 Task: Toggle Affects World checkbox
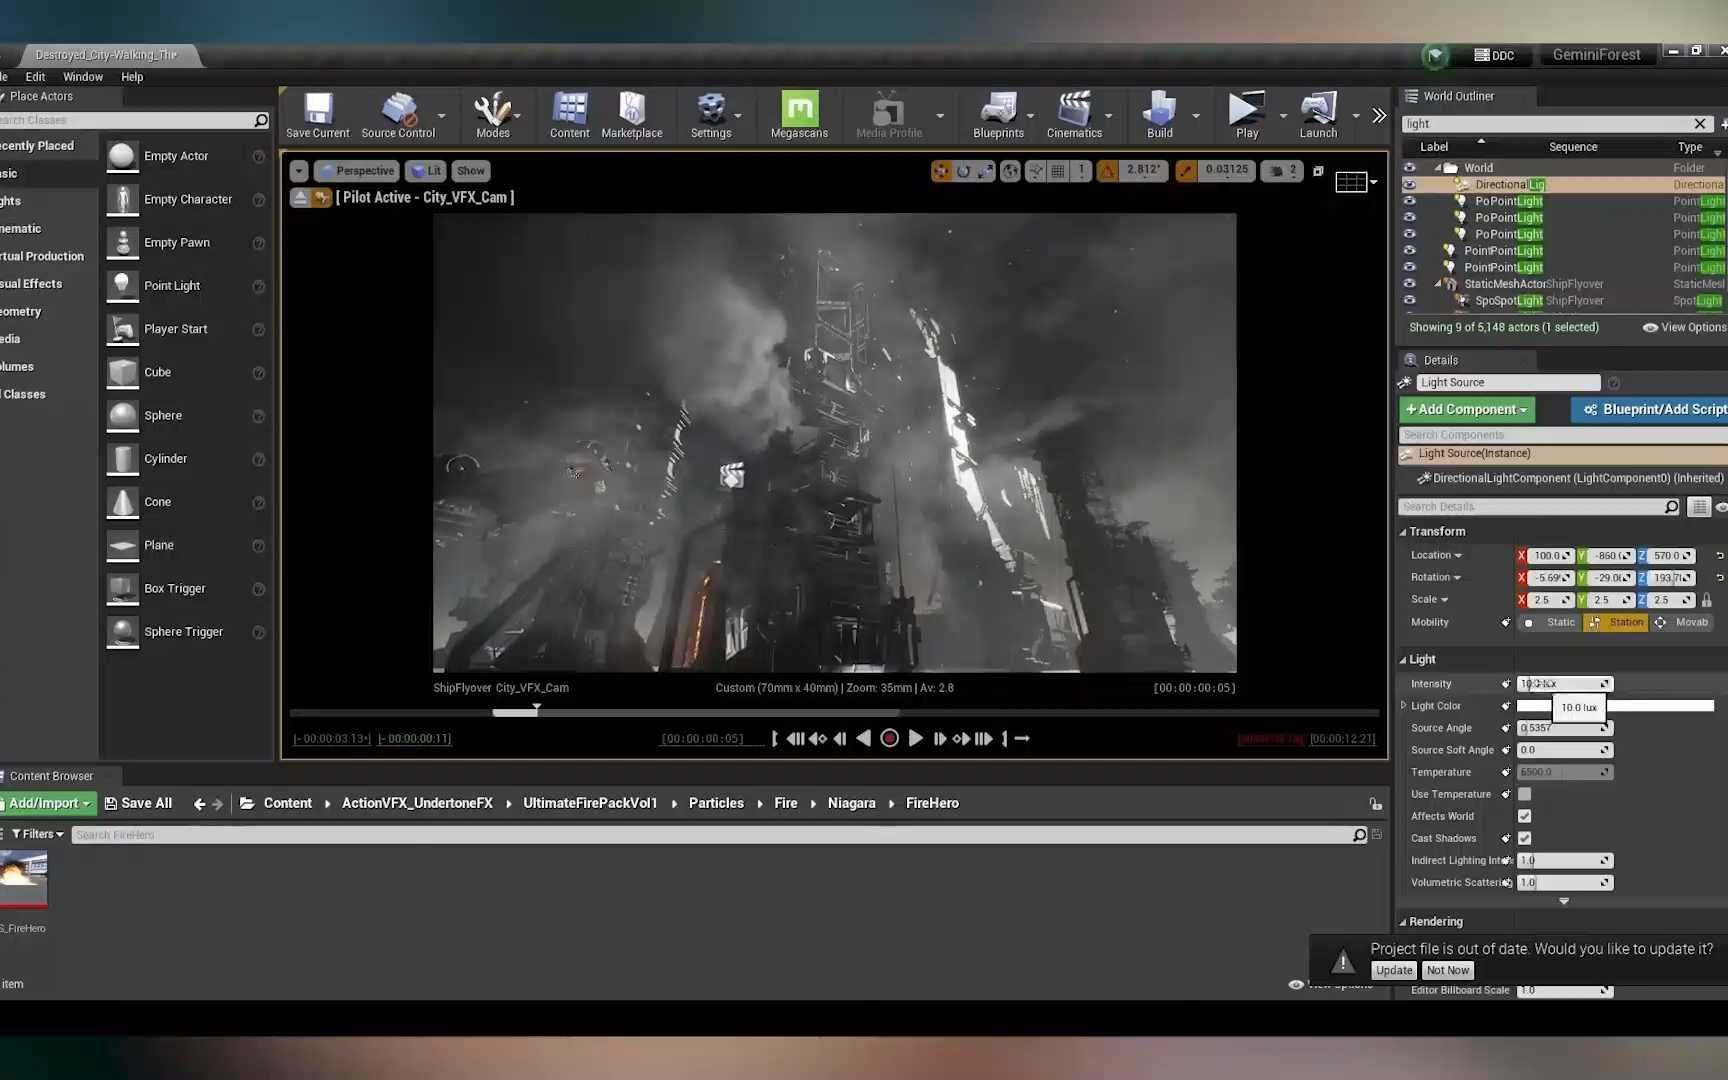coord(1524,816)
